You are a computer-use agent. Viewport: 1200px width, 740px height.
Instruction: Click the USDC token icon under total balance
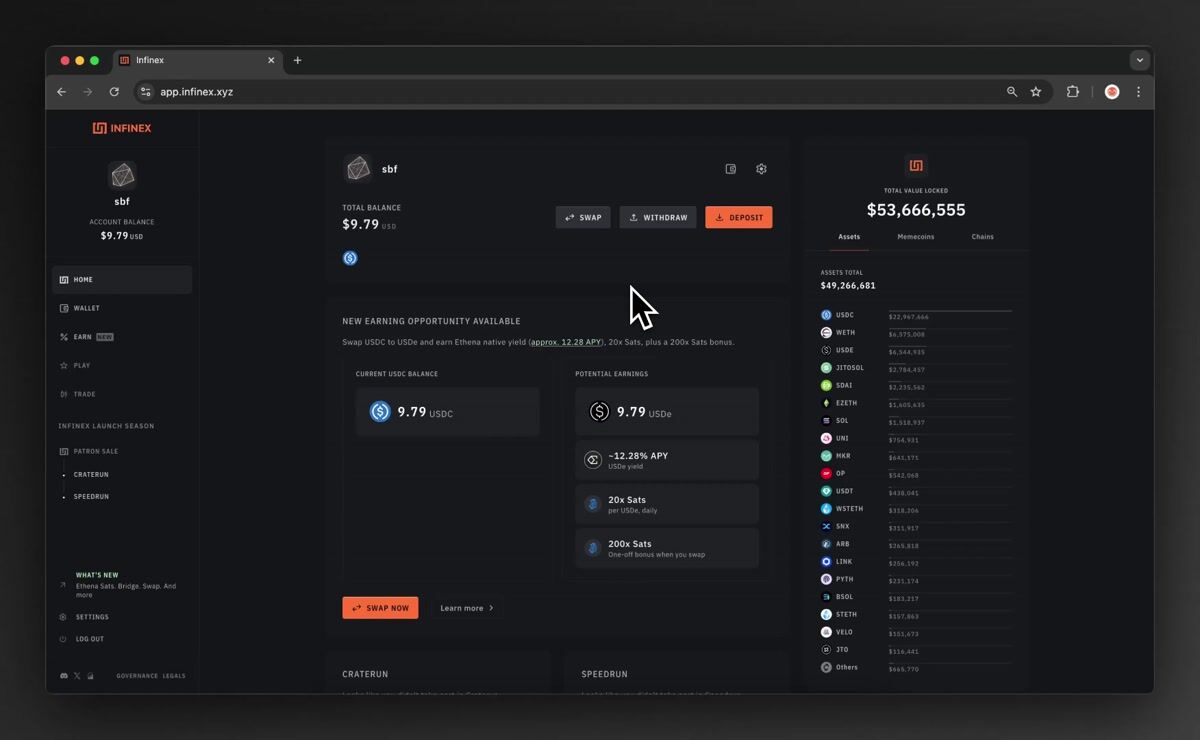coord(350,258)
